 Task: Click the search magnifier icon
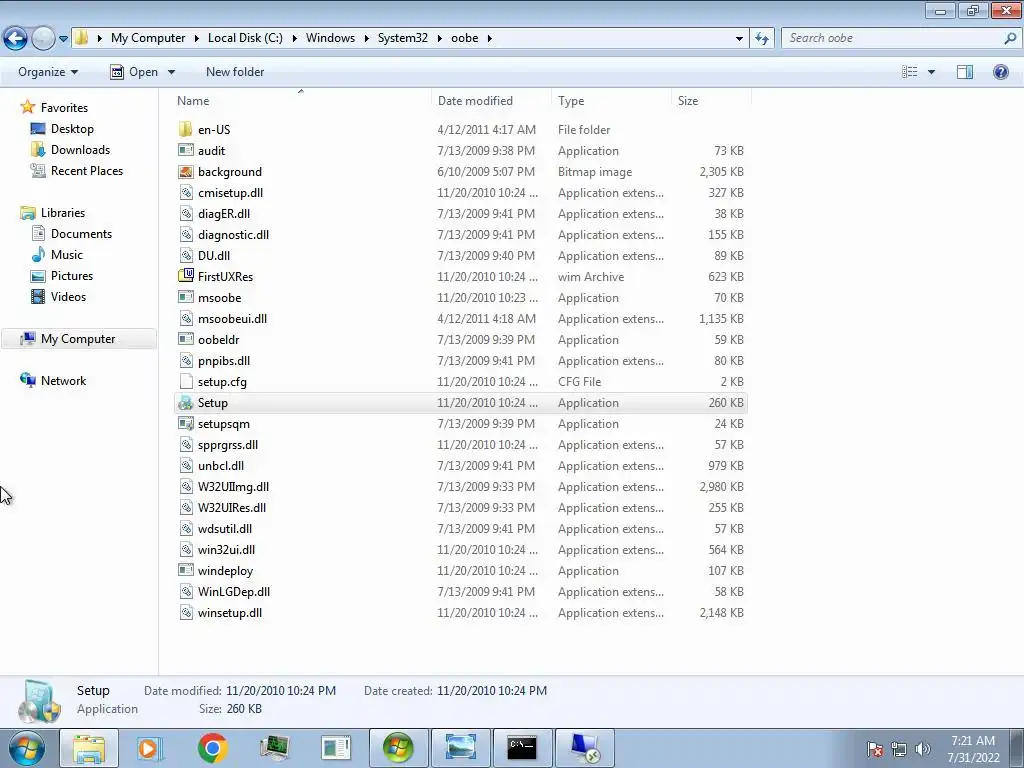click(1010, 38)
